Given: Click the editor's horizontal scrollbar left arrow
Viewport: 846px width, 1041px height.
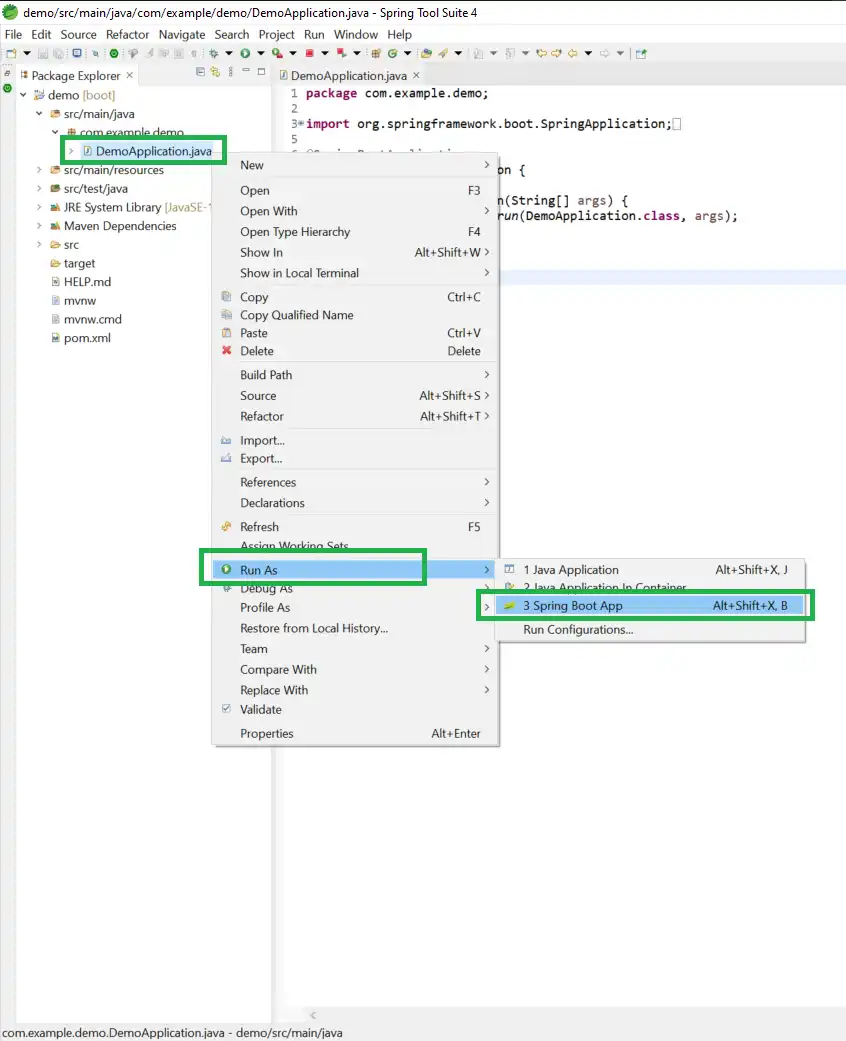Looking at the screenshot, I should pos(311,1015).
